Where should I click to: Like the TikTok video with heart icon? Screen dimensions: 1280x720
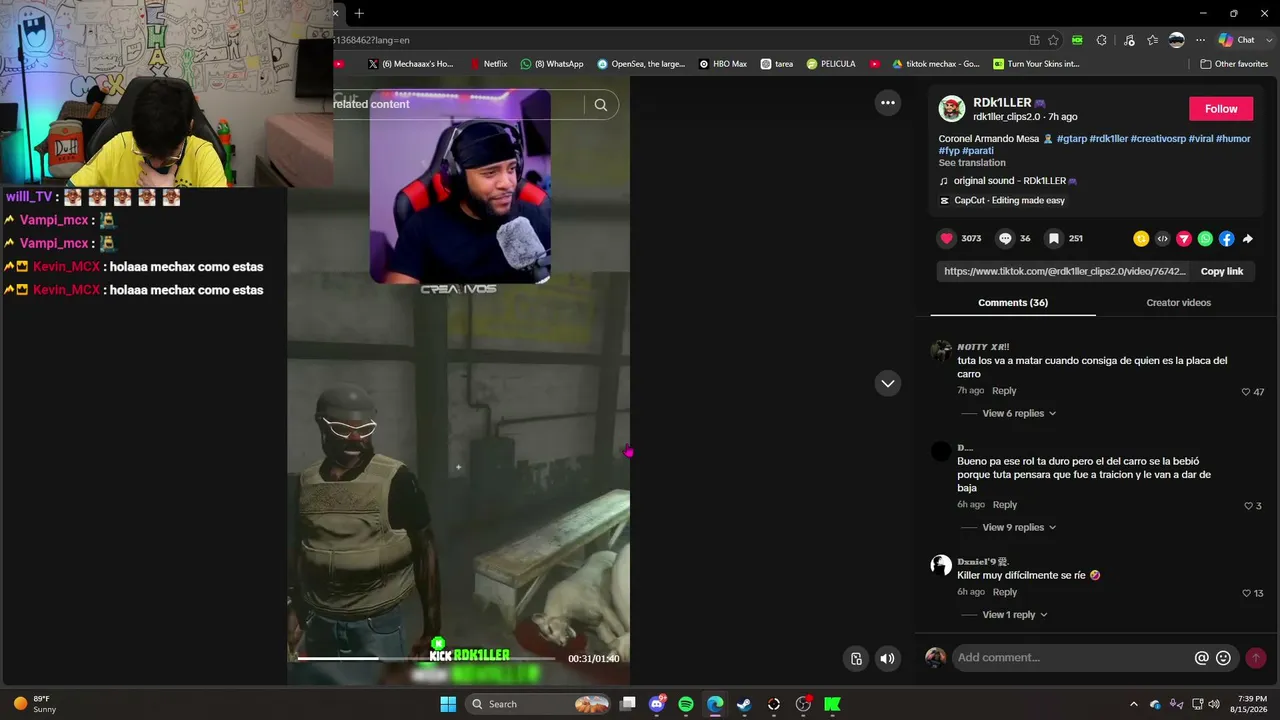click(x=946, y=238)
